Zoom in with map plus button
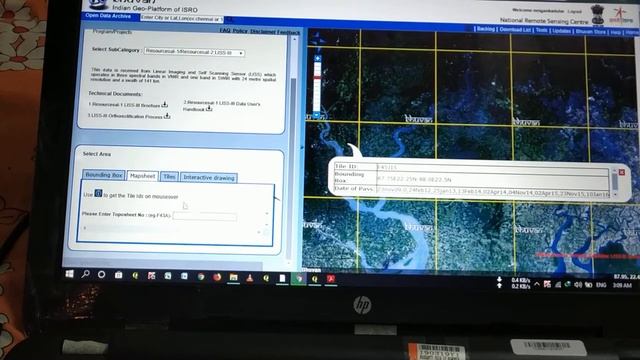Viewport: 640px width, 360px height. click(x=318, y=59)
